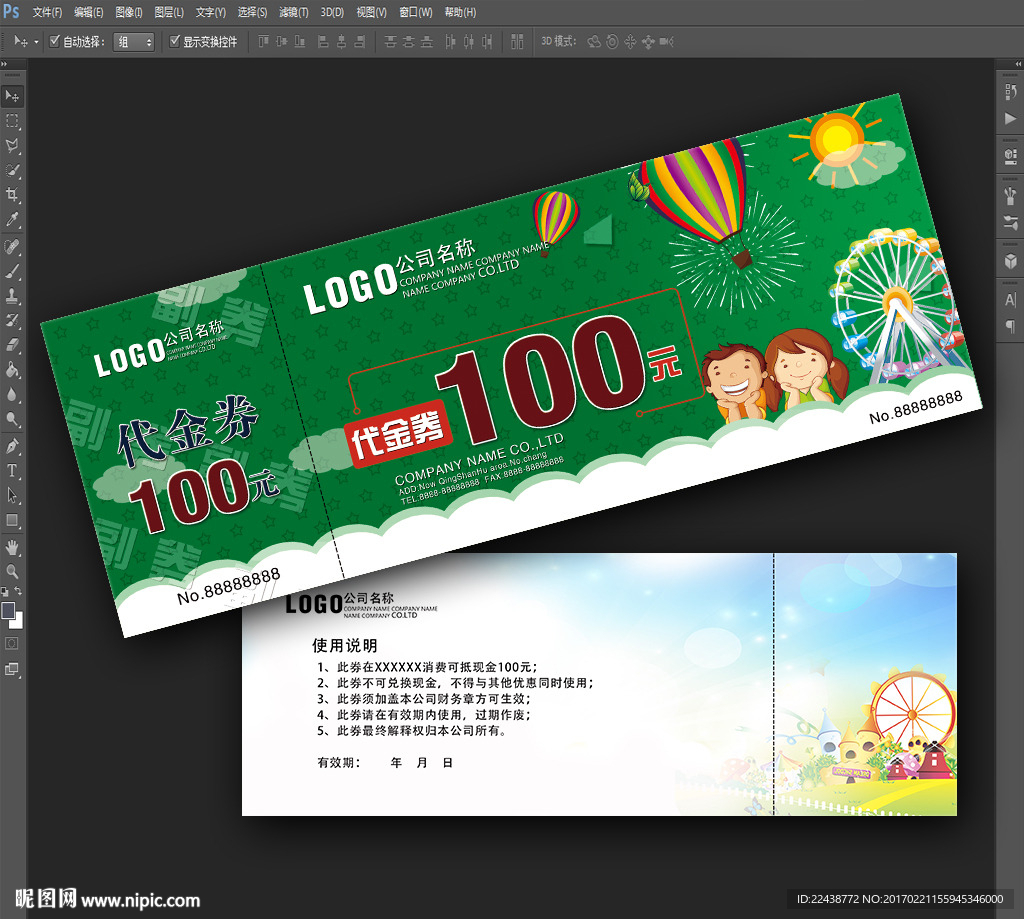Open the 图层(L) menu
This screenshot has height=919, width=1024.
169,12
